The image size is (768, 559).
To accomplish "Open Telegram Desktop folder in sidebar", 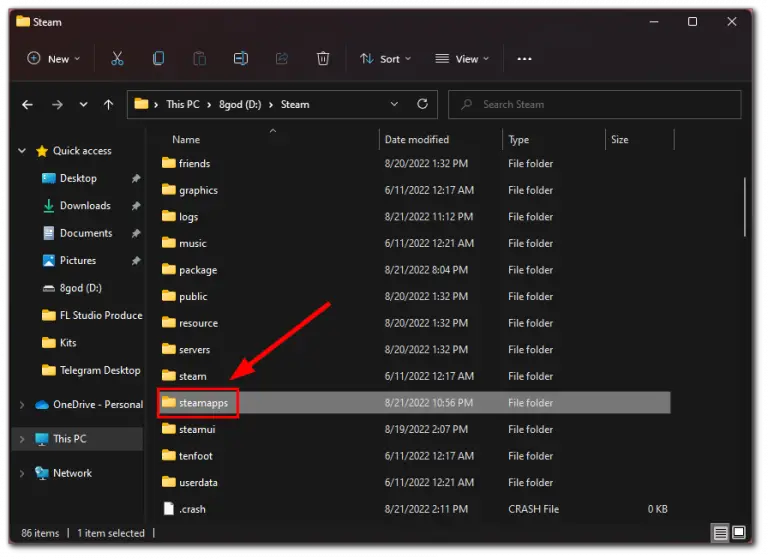I will coord(91,370).
